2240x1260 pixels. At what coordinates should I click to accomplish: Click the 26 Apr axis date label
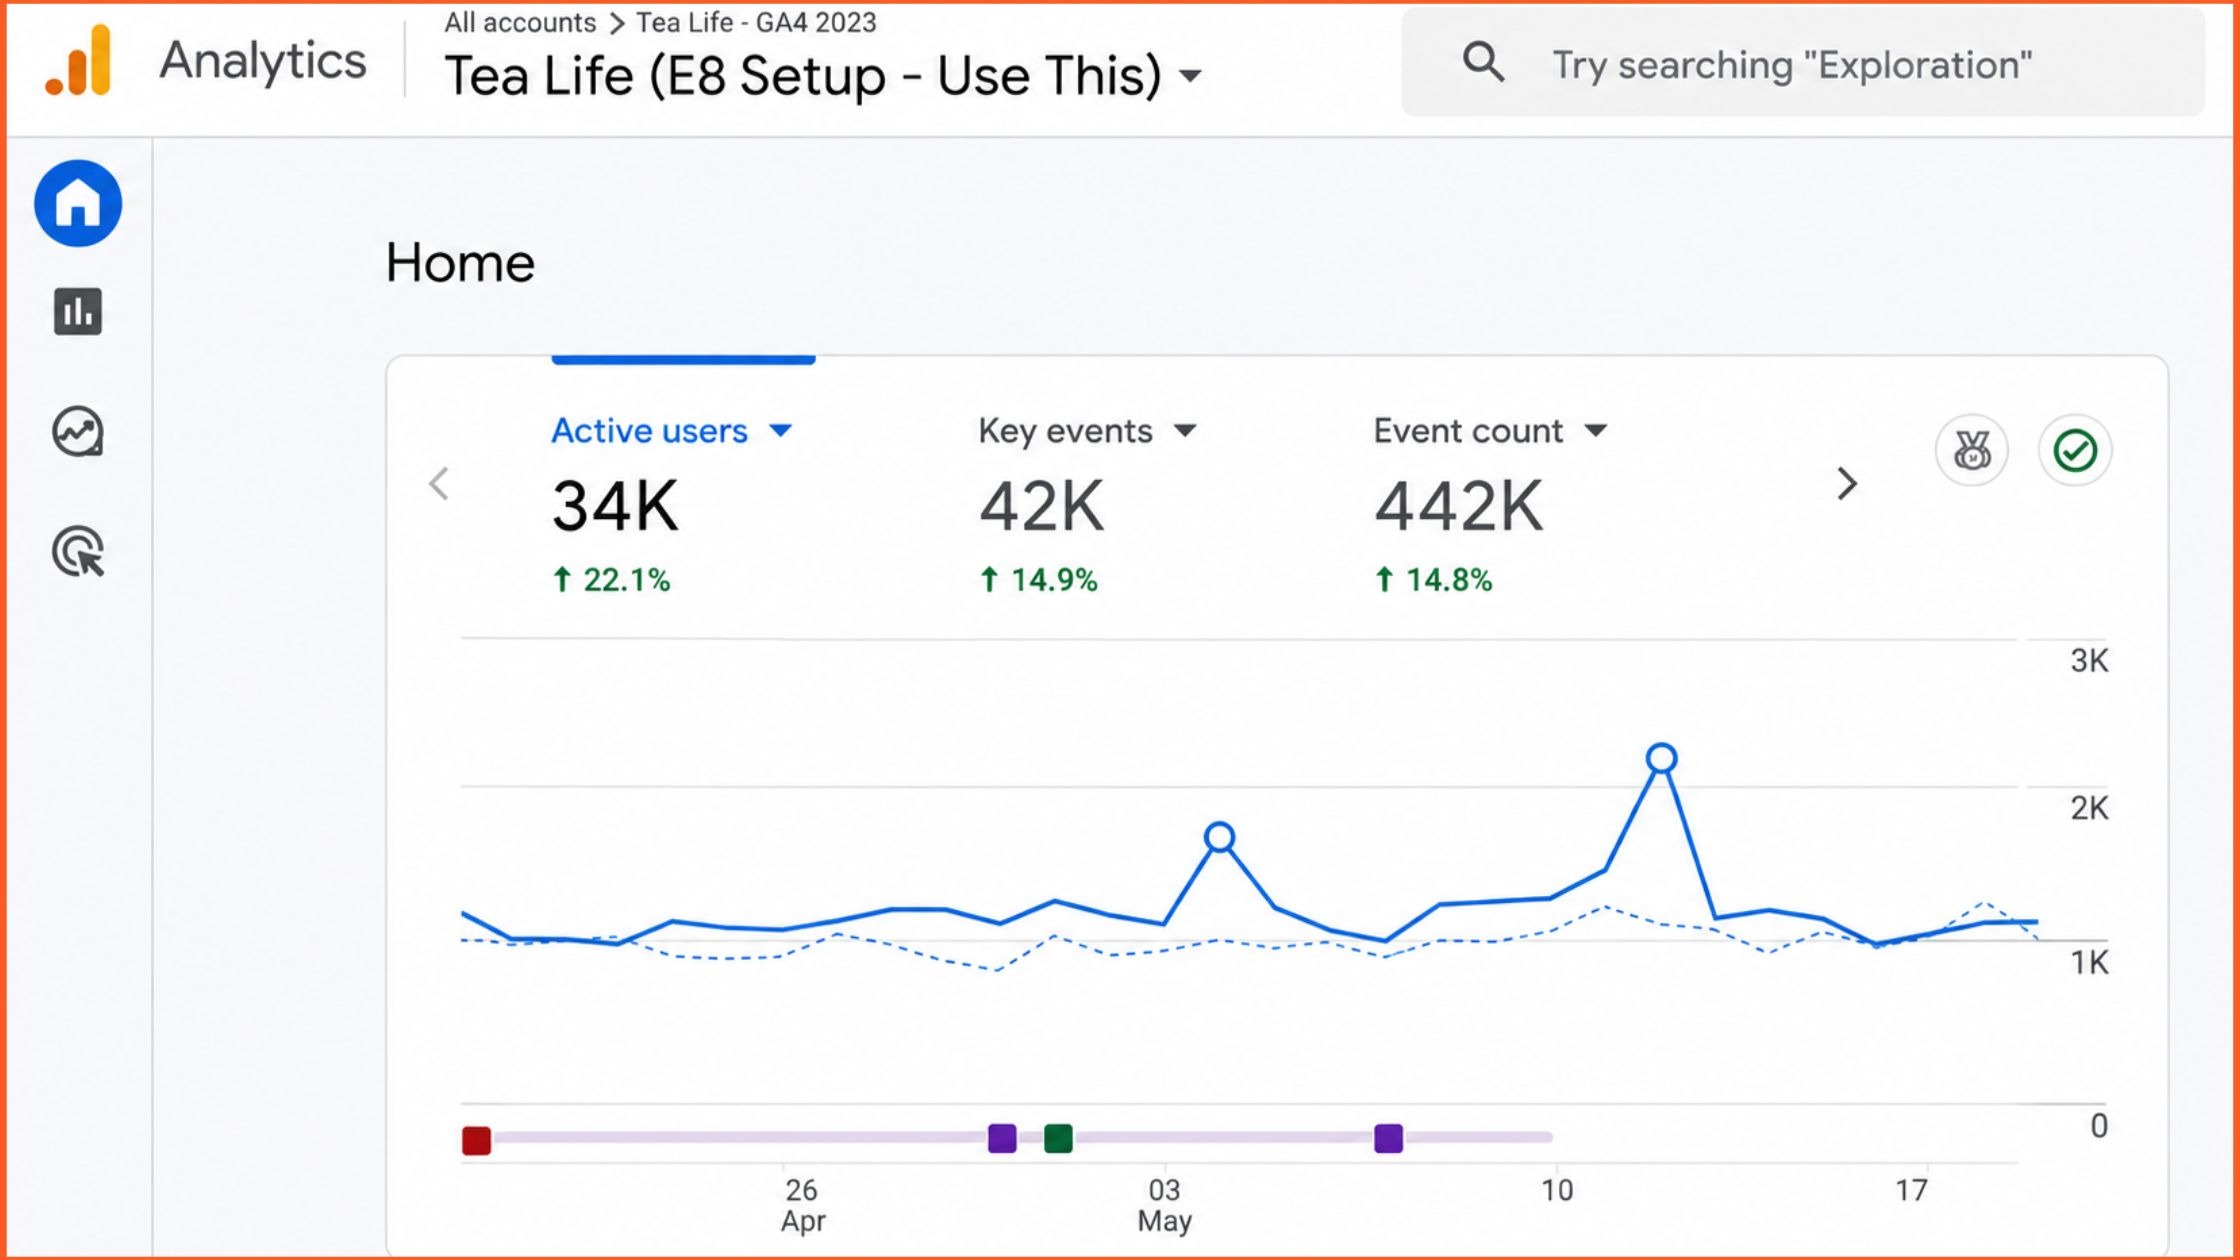(x=802, y=1205)
